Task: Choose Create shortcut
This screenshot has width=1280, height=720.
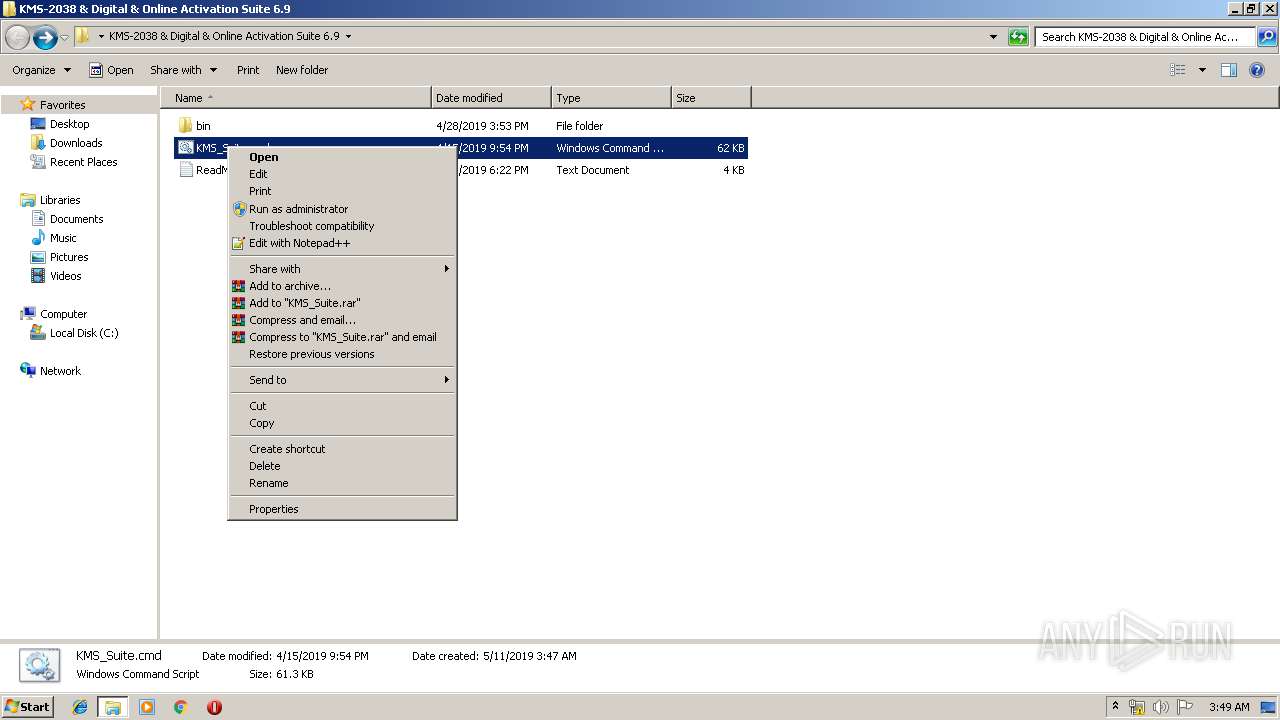Action: coord(342,449)
